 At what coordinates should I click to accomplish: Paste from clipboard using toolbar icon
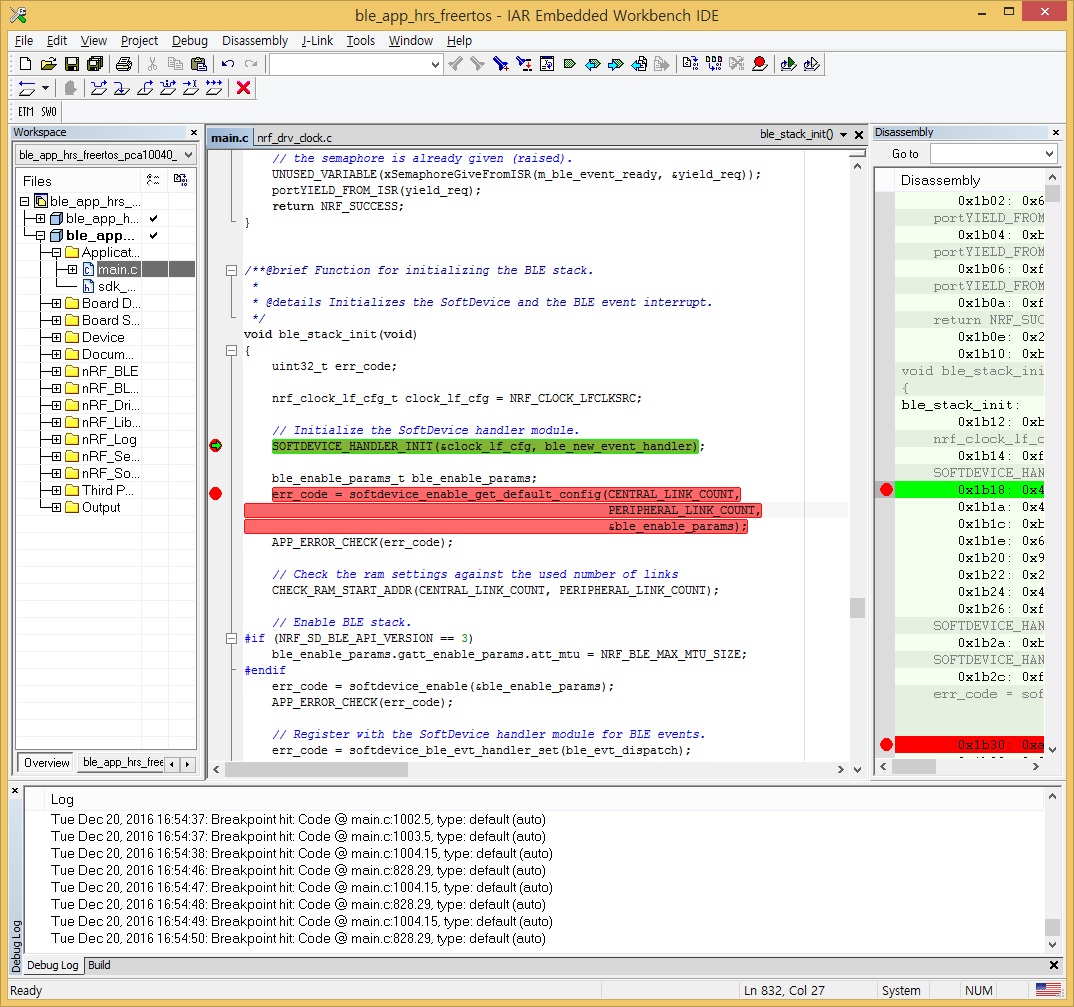199,64
